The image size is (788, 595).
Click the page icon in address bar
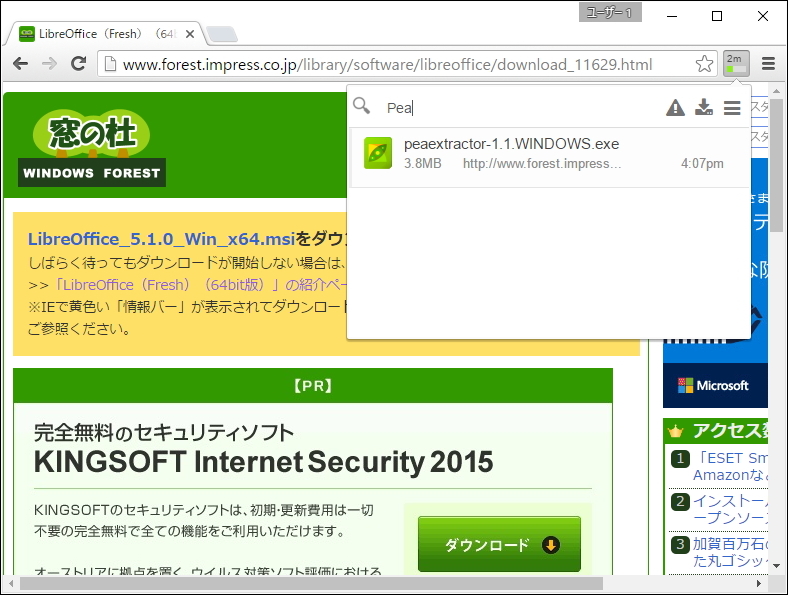click(110, 64)
